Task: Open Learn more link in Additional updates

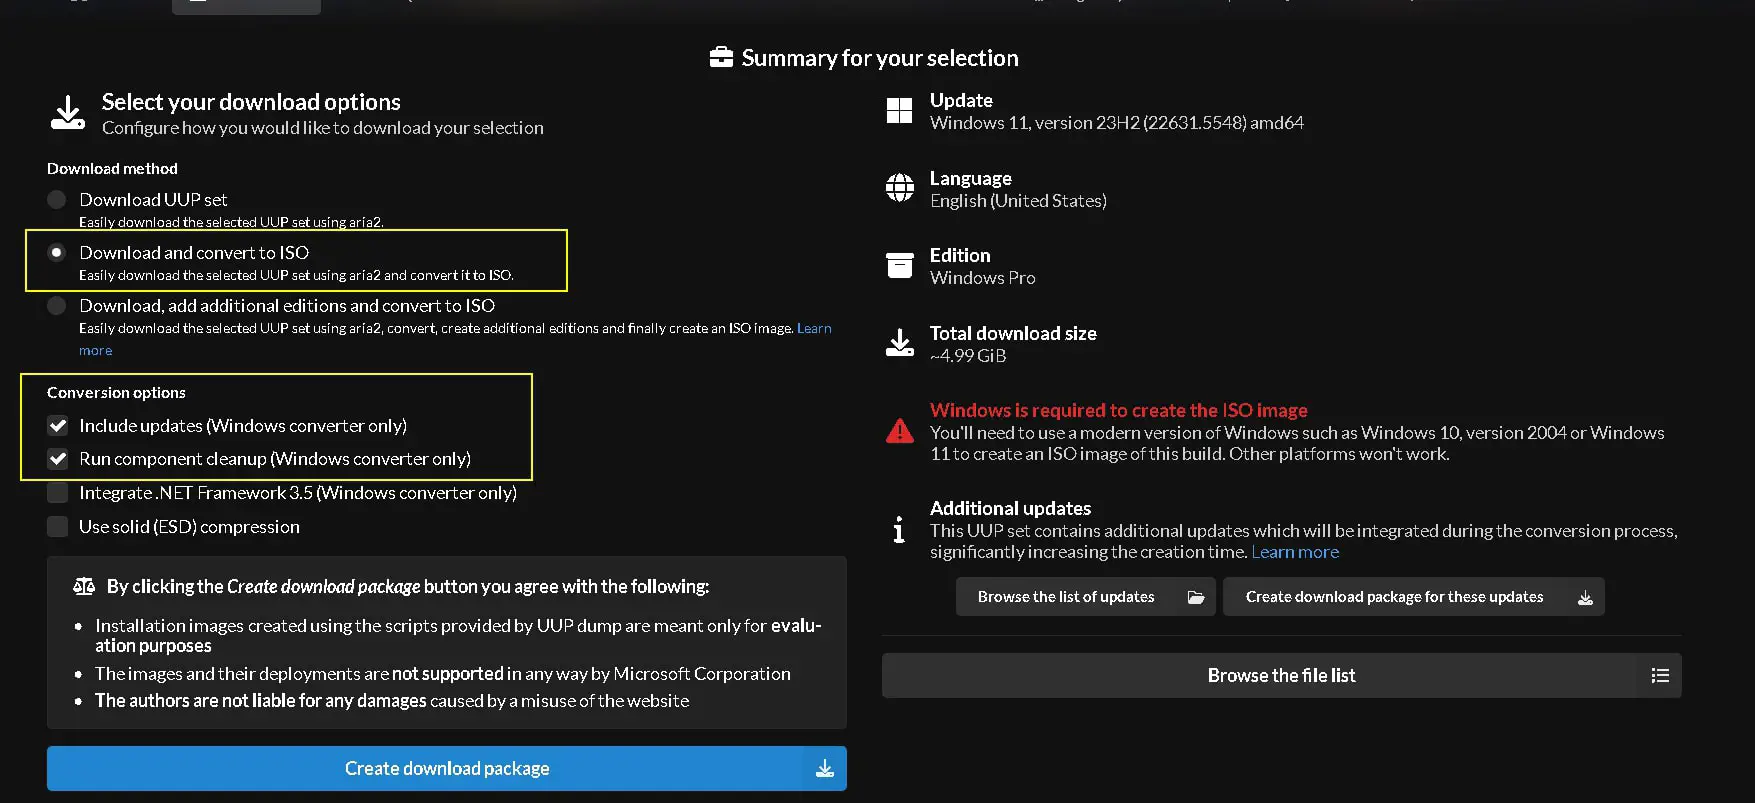Action: (x=1295, y=552)
